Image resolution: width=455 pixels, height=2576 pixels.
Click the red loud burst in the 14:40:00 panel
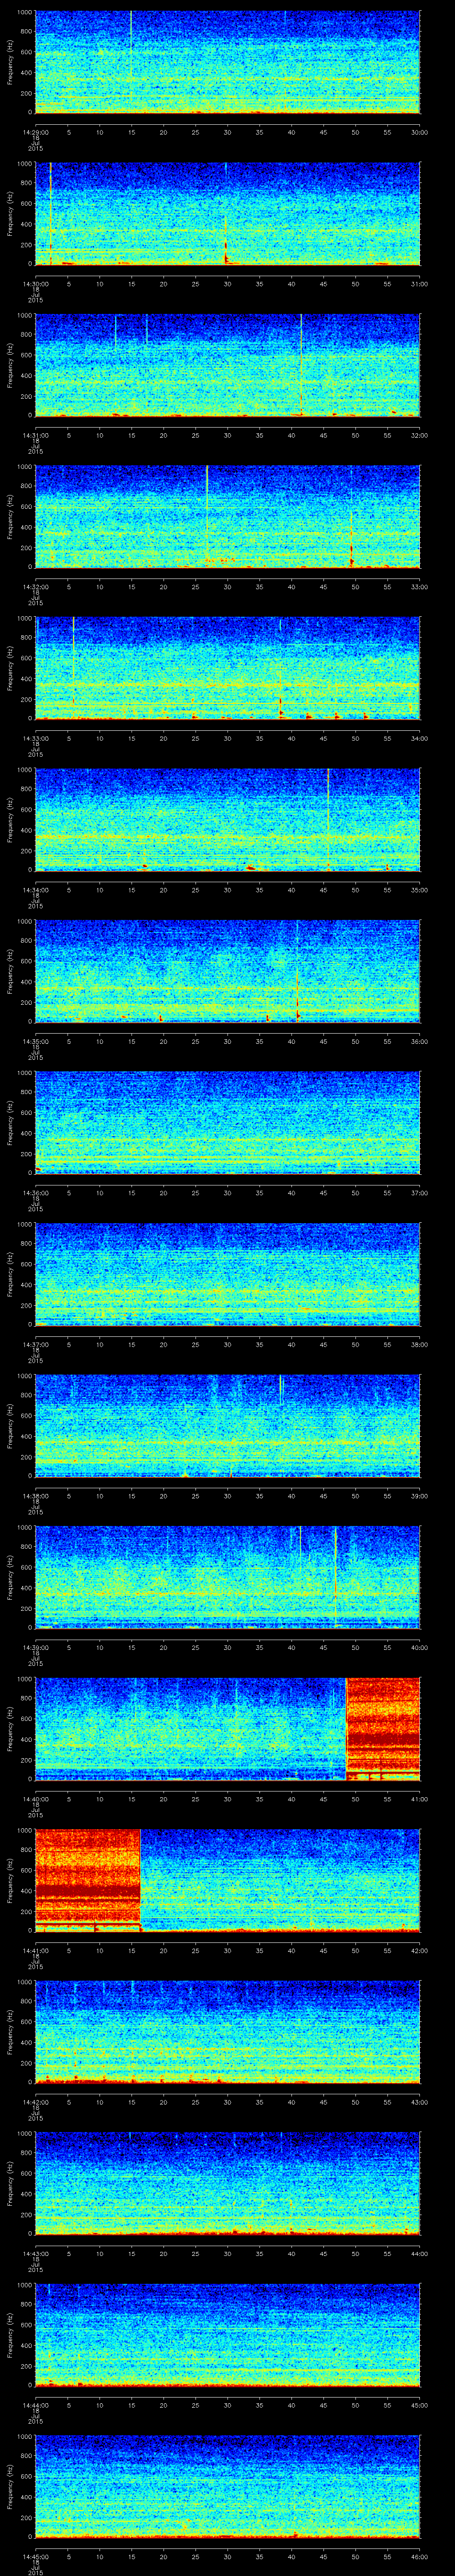pos(383,1728)
